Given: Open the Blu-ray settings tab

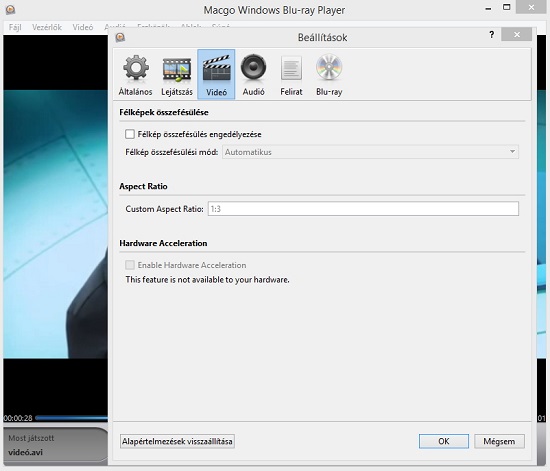Looking at the screenshot, I should [x=329, y=75].
